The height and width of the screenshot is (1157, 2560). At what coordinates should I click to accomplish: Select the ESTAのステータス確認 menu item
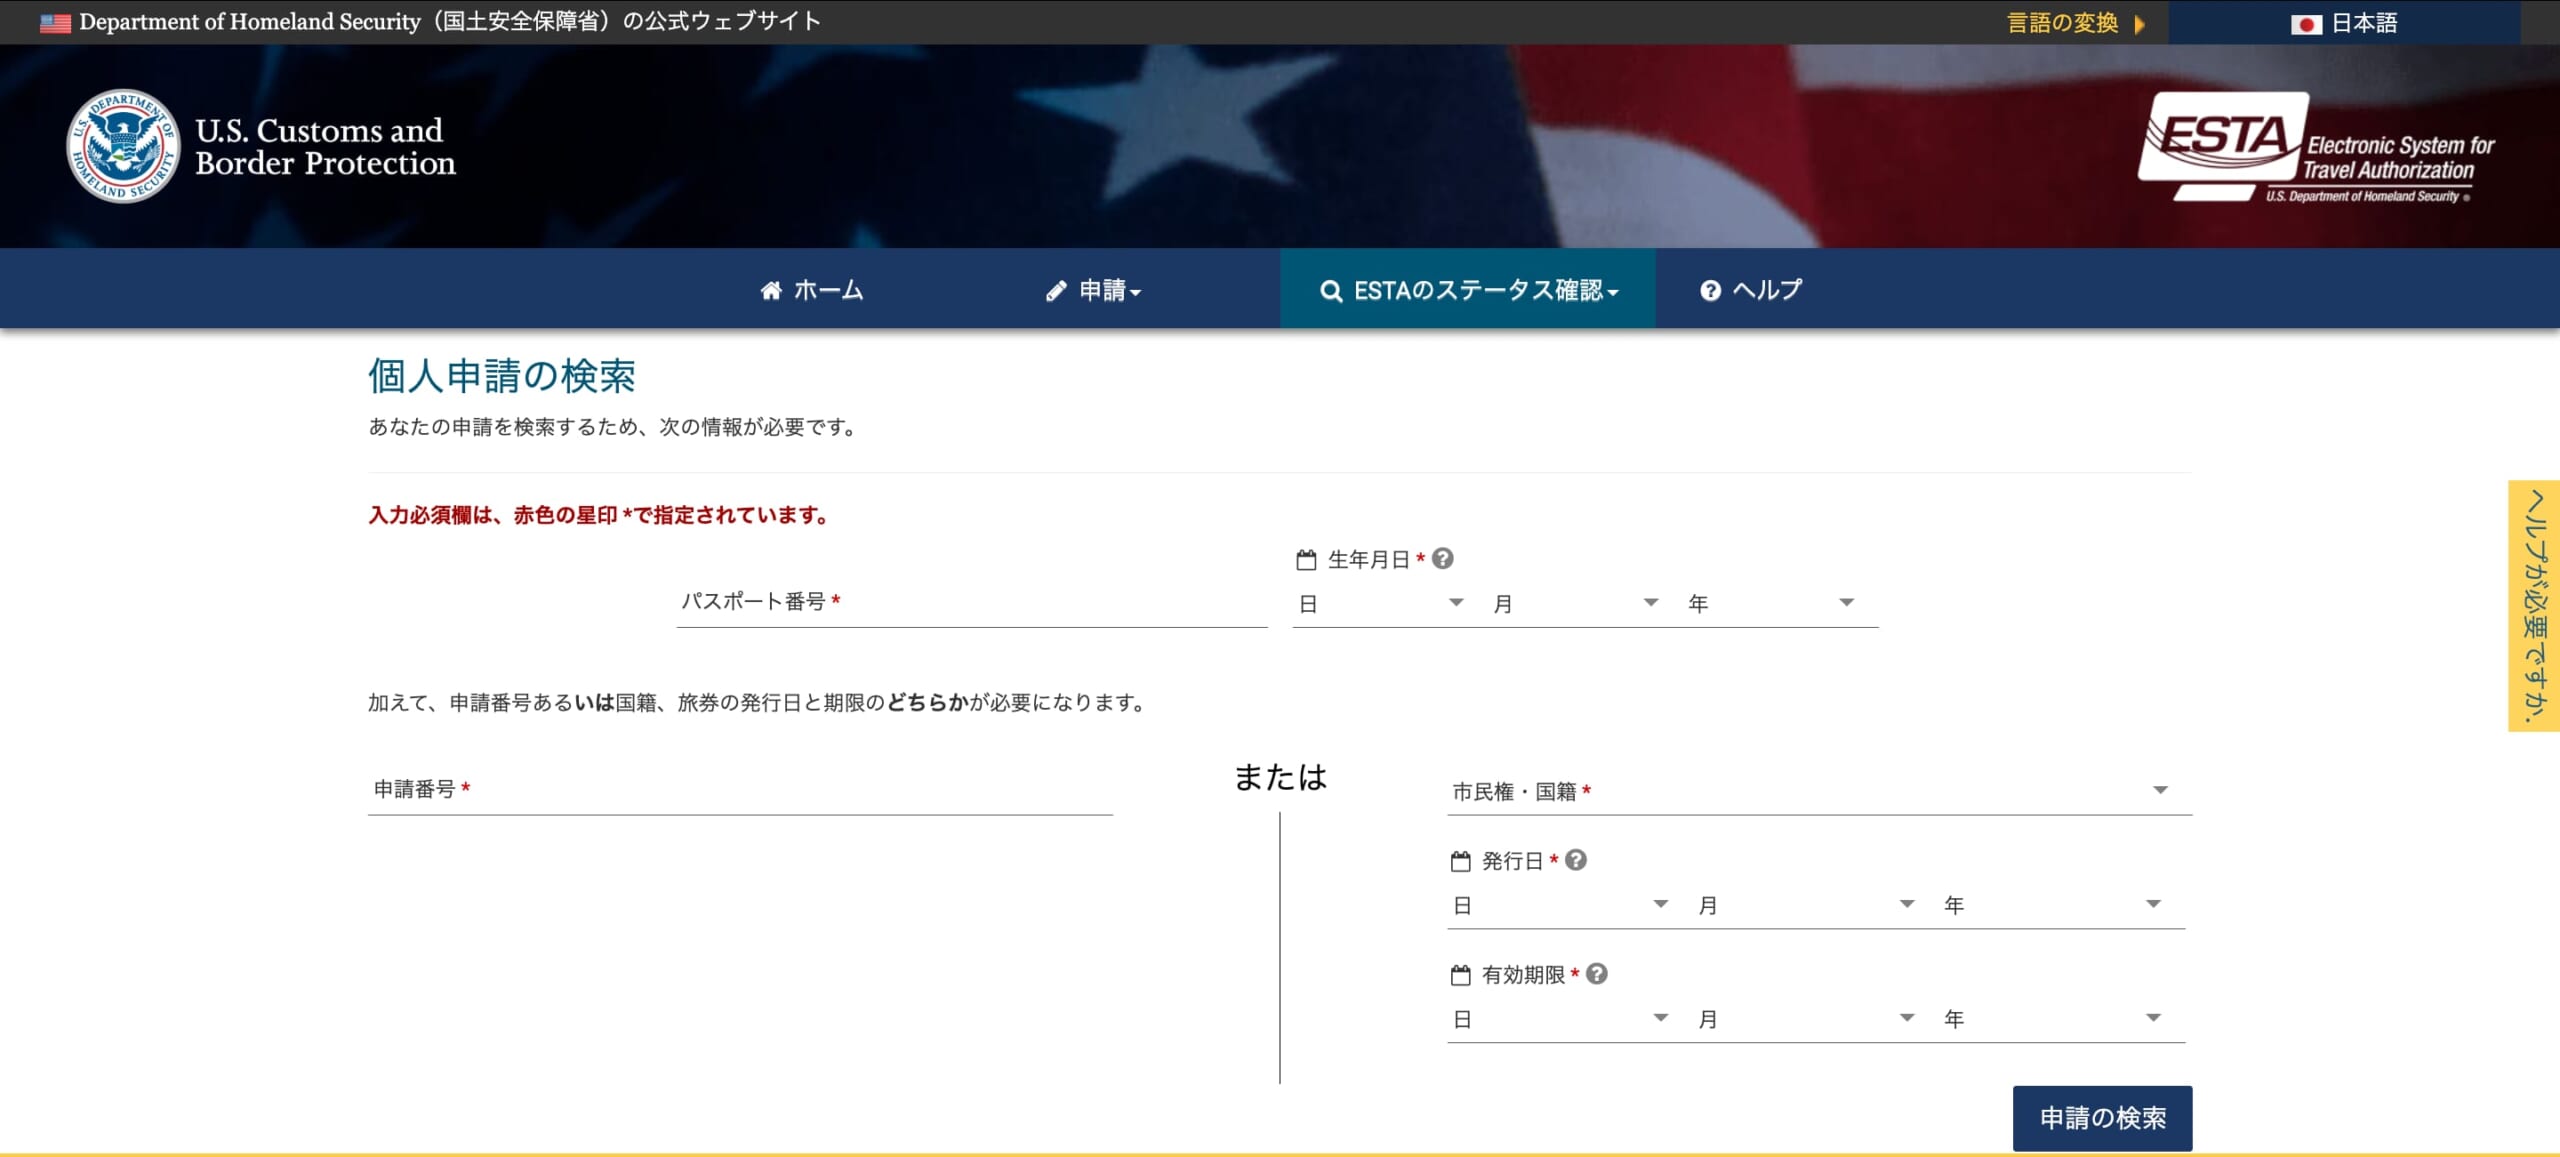pyautogui.click(x=1470, y=290)
